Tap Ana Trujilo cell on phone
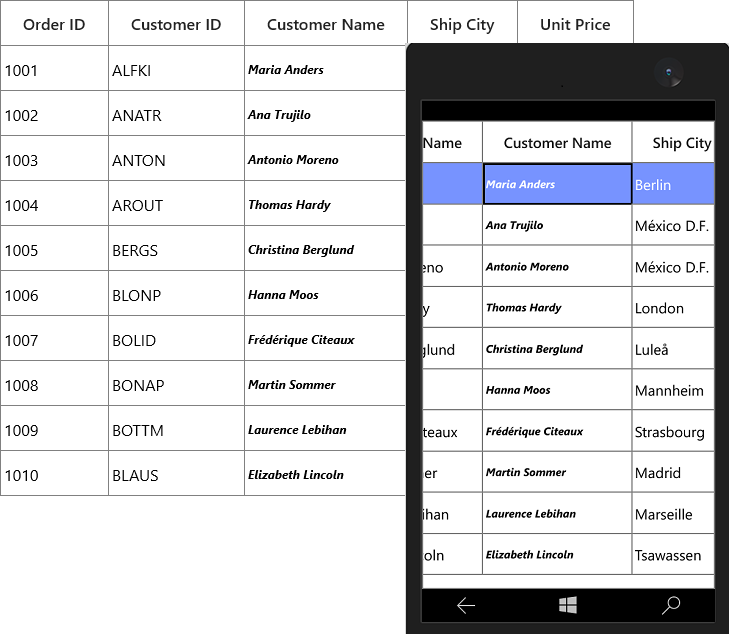729x634 pixels. click(x=557, y=225)
